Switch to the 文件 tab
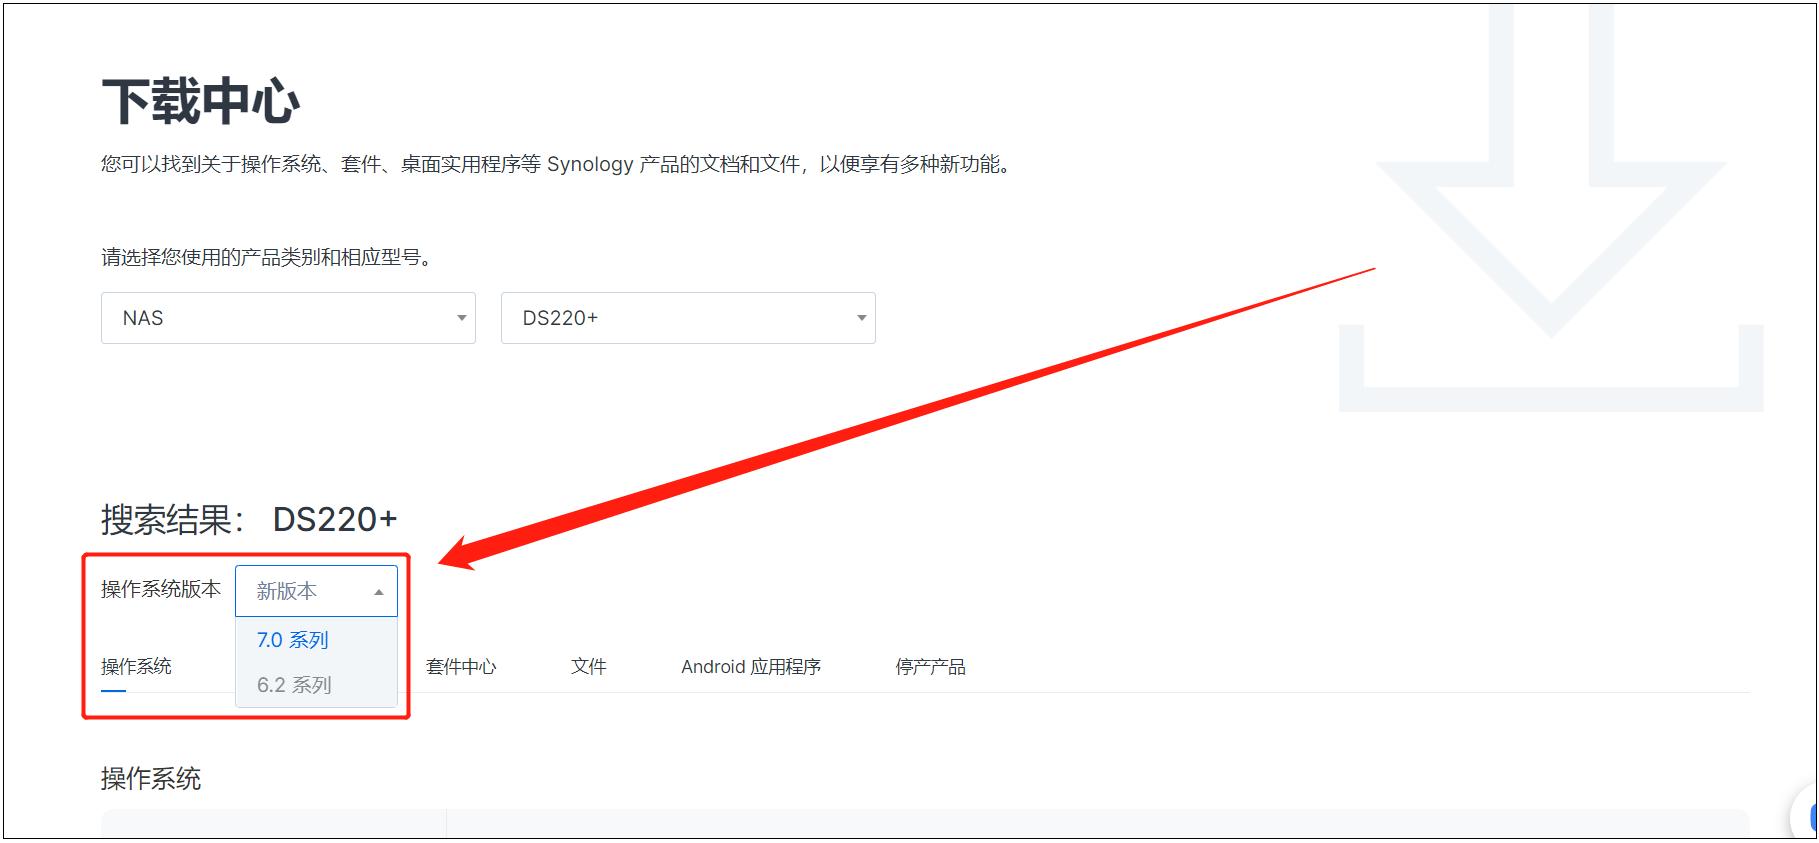Viewport: 1819px width, 843px height. coord(589,667)
